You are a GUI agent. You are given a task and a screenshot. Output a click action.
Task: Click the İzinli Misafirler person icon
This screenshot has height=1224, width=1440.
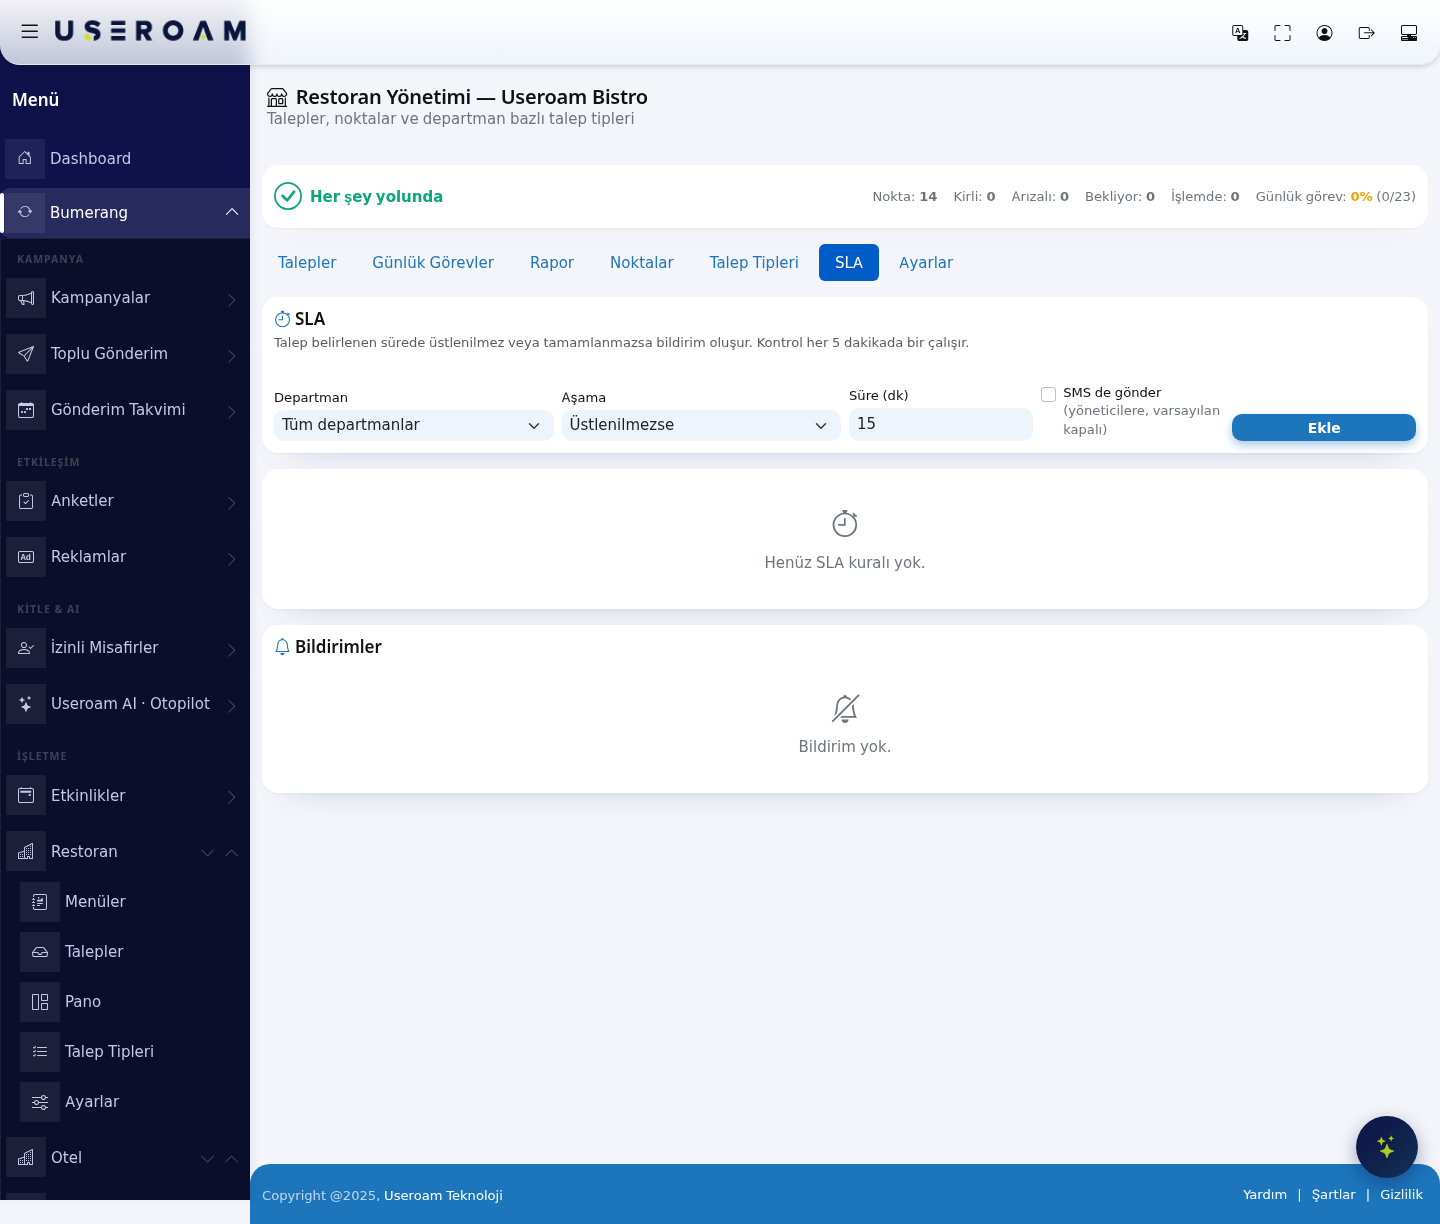pos(26,648)
